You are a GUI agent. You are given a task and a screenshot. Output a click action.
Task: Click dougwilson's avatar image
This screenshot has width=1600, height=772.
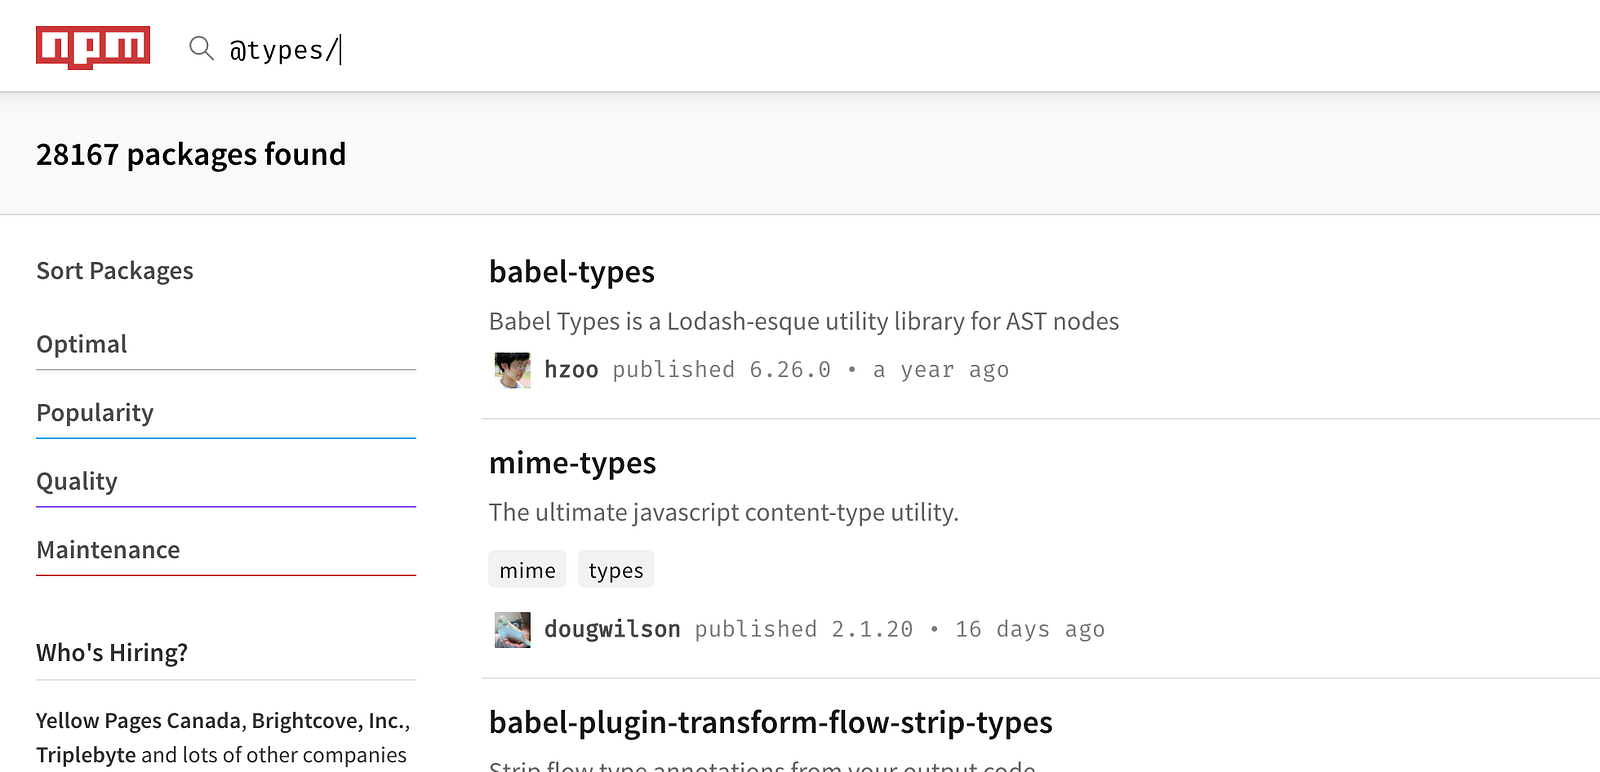(512, 629)
